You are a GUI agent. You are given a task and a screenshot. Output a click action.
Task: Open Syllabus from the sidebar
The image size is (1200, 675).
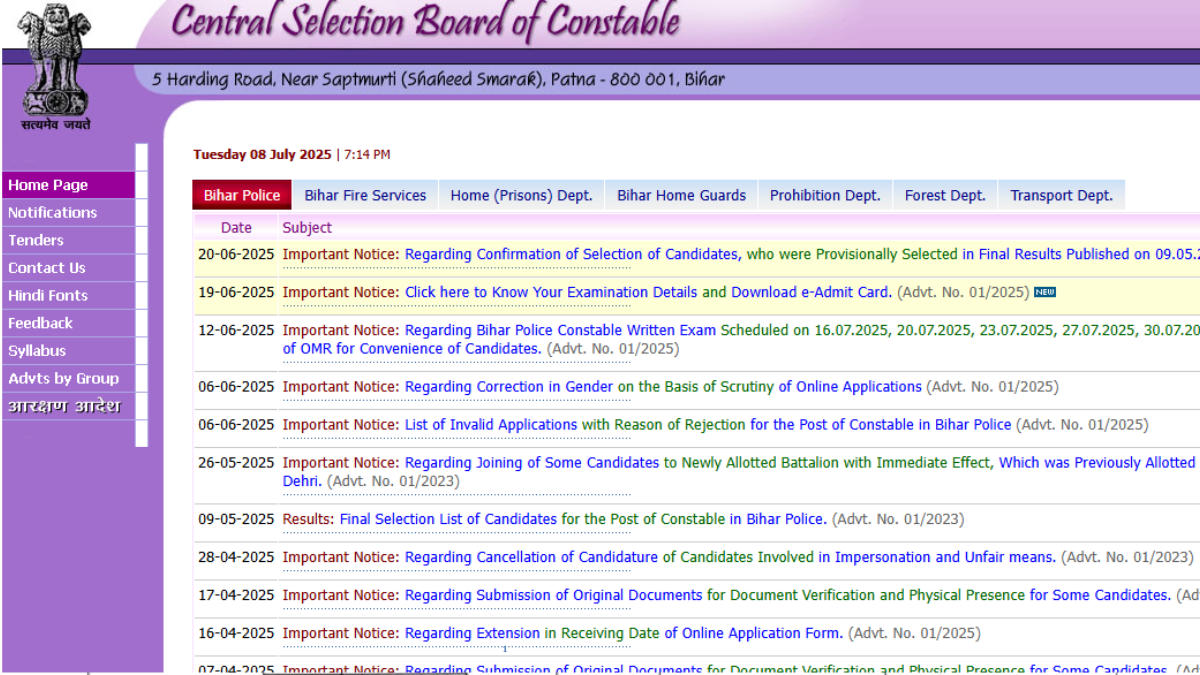point(67,351)
